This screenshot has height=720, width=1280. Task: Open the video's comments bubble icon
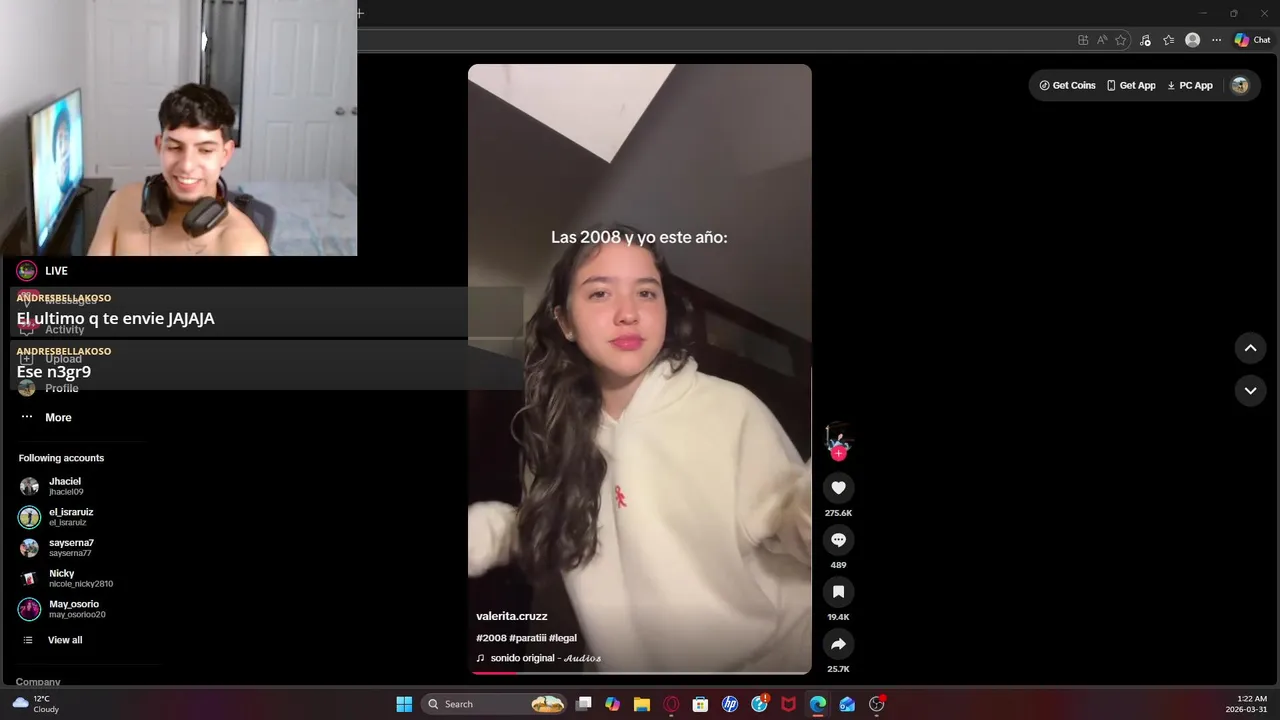click(x=838, y=540)
